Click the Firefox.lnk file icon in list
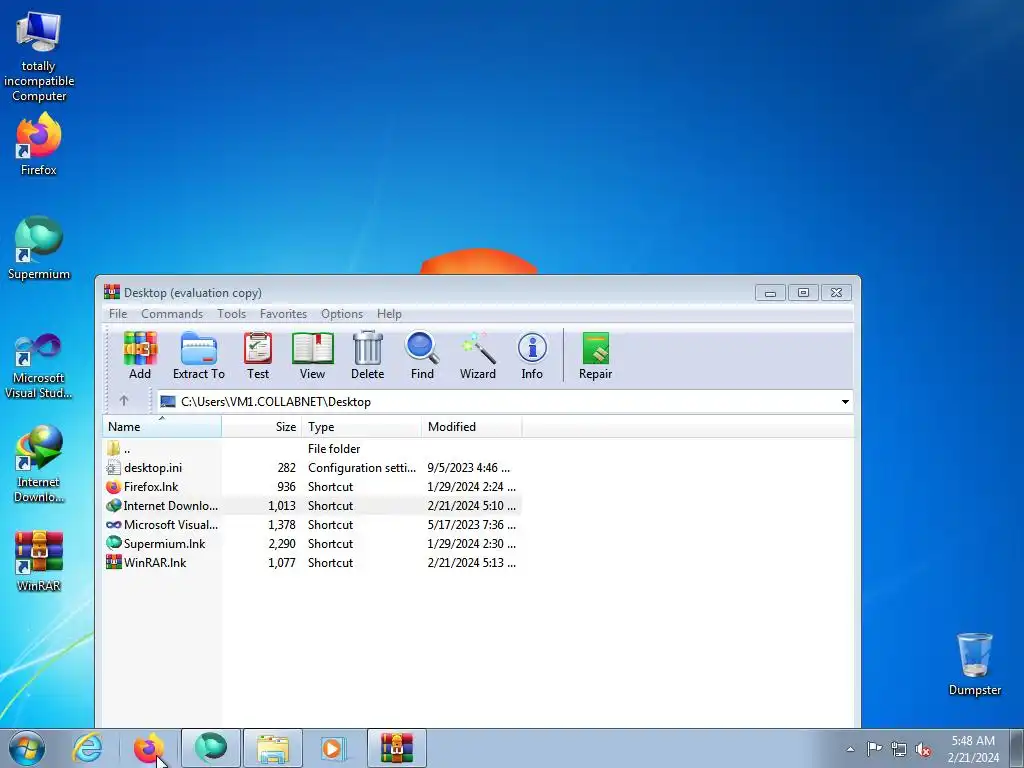The height and width of the screenshot is (768, 1024). click(114, 487)
